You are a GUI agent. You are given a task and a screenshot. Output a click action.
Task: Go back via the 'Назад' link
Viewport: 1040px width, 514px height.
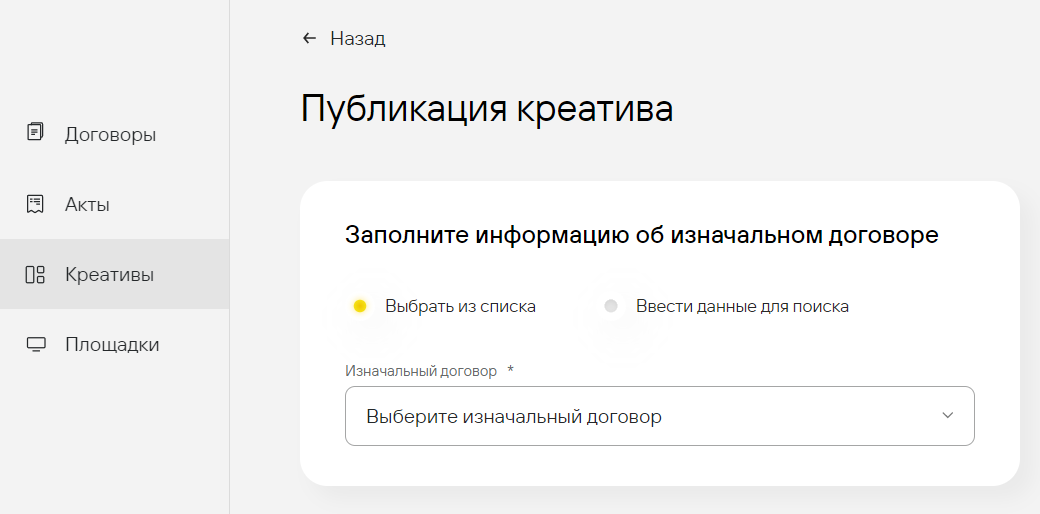pos(357,39)
